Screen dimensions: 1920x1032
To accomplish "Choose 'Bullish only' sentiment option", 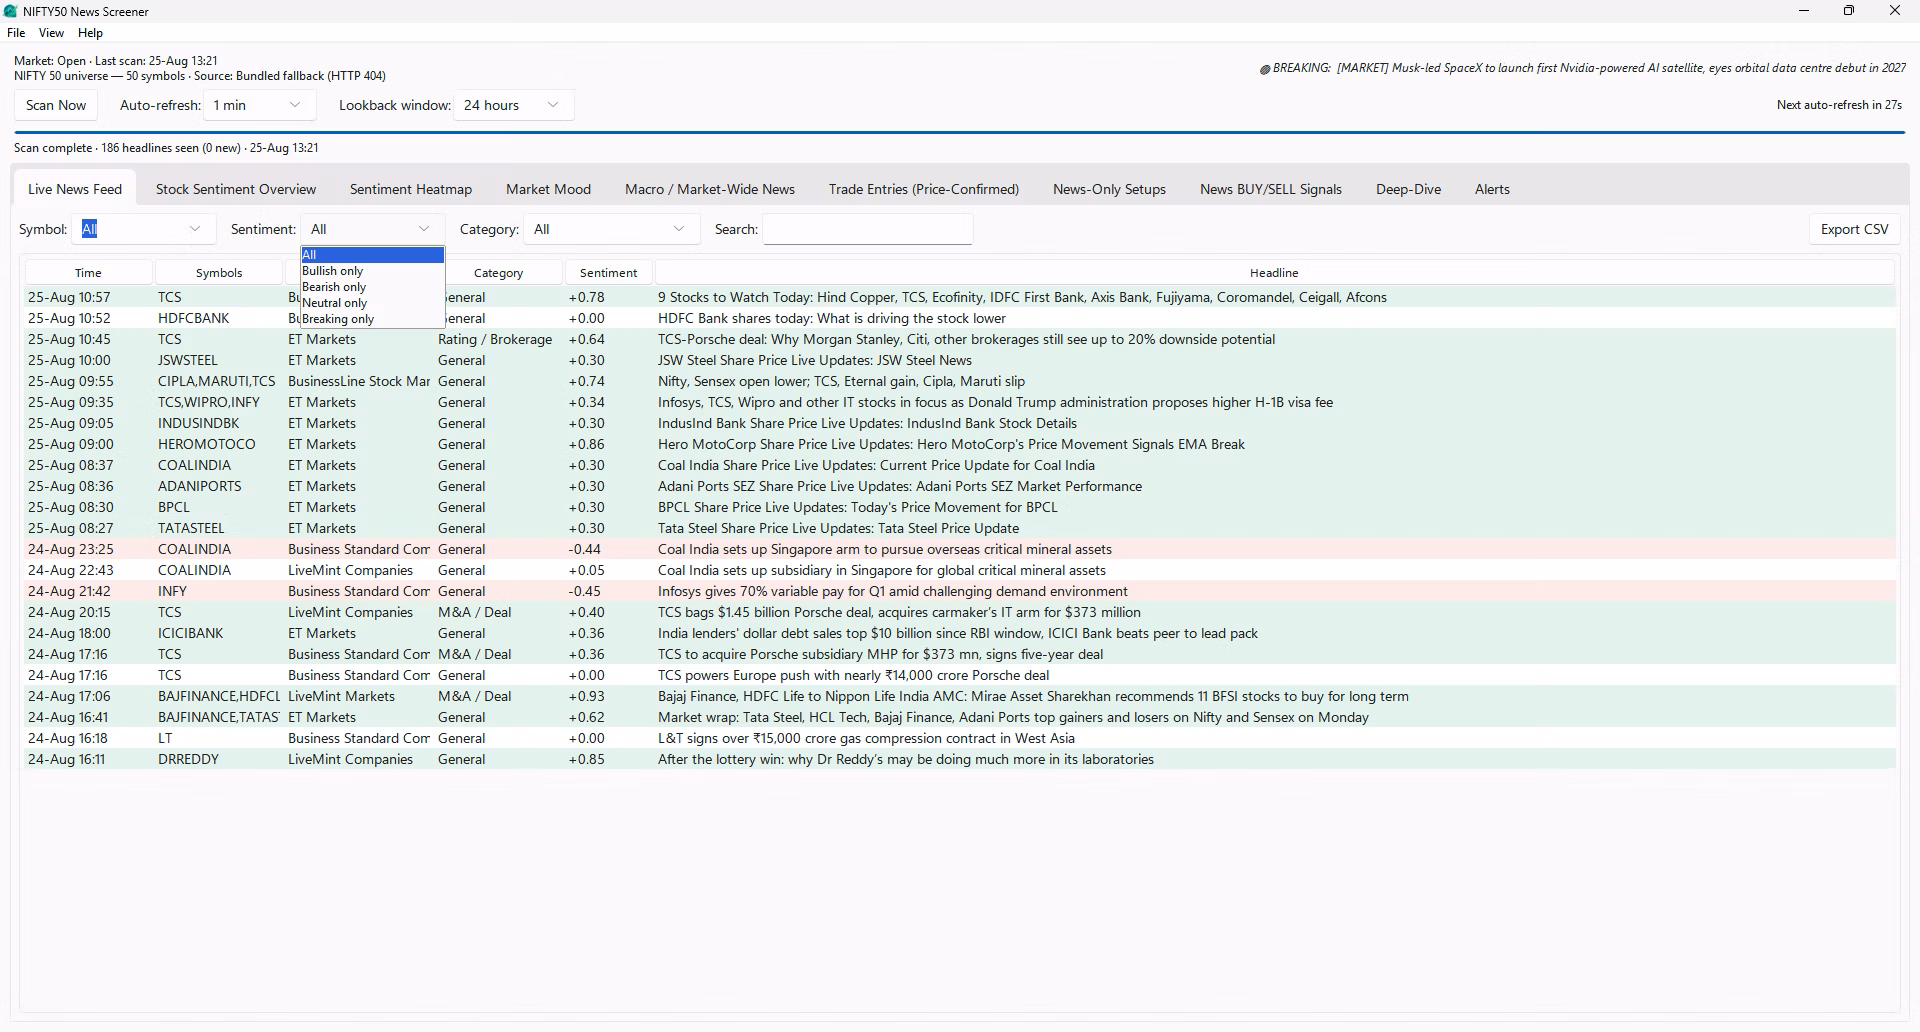I will click(372, 271).
